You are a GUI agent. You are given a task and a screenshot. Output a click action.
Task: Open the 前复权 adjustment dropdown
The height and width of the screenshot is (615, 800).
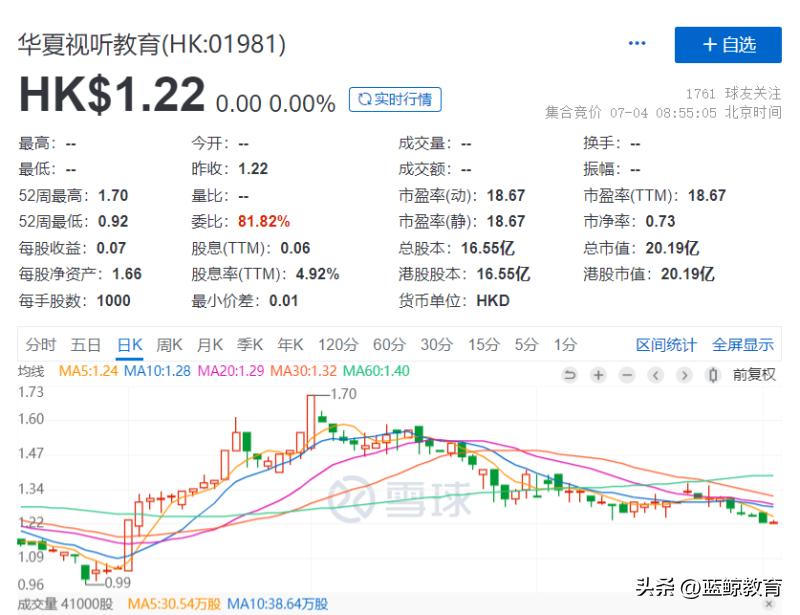(x=756, y=374)
